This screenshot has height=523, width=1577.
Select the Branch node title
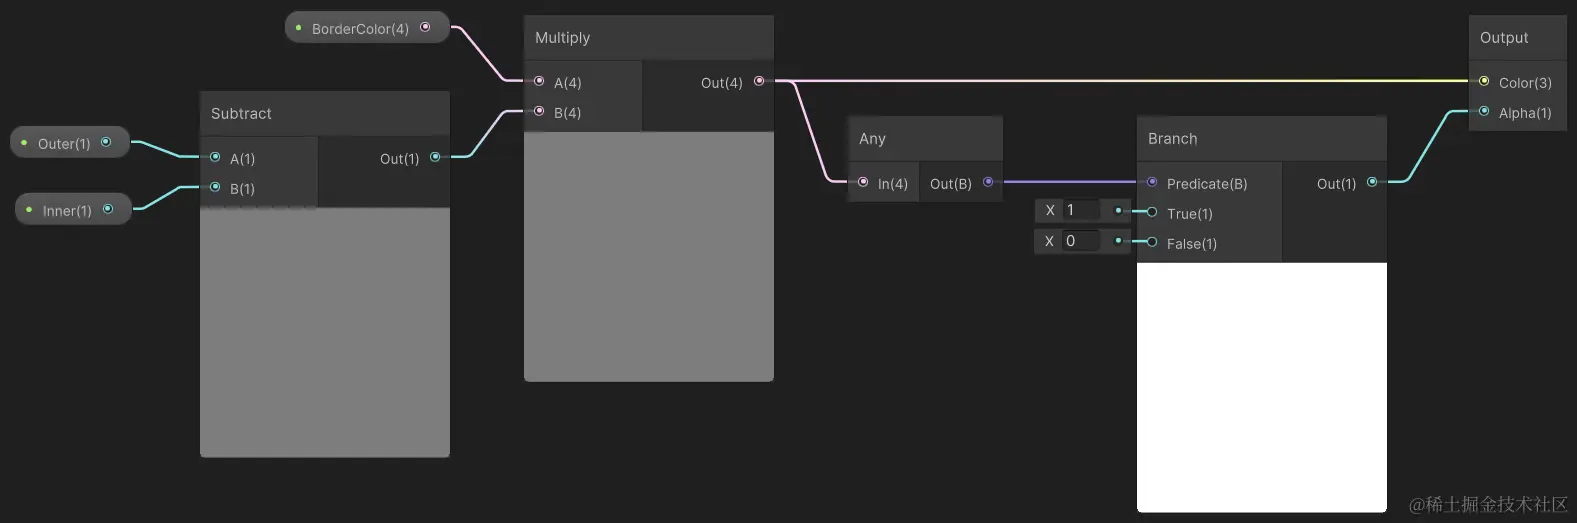[x=1172, y=138]
